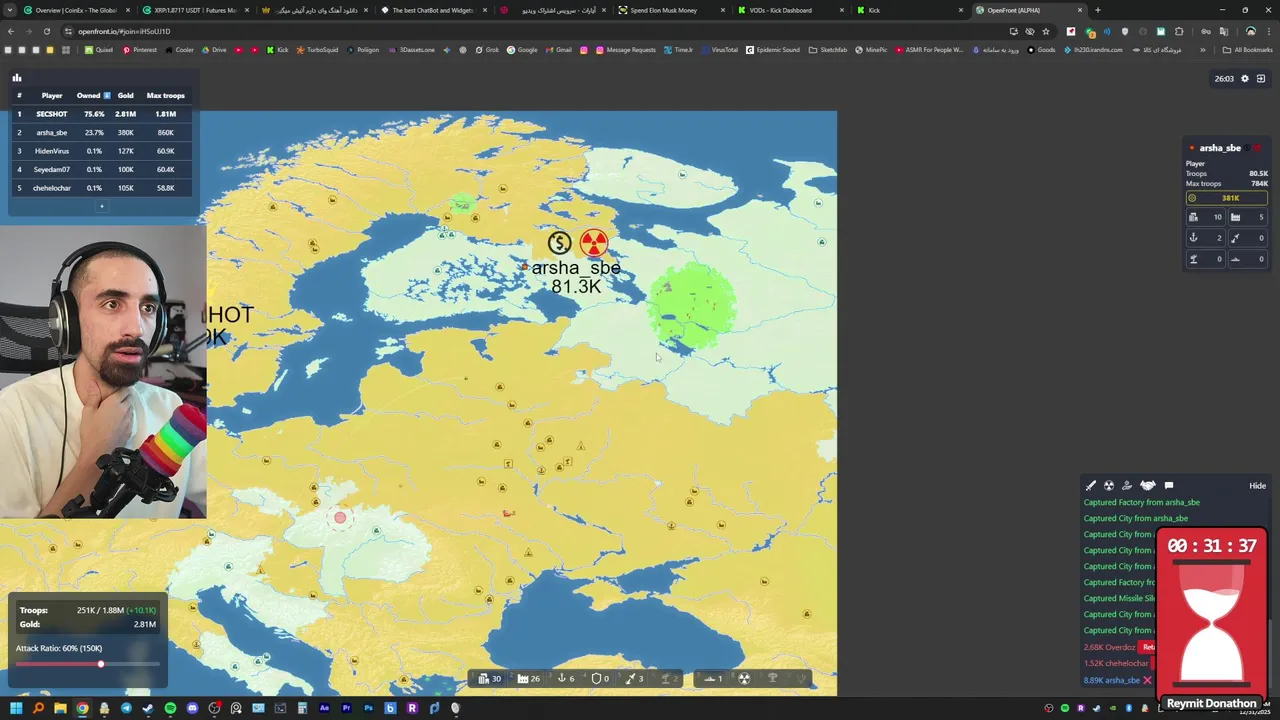The width and height of the screenshot is (1280, 720).
Task: Select chehelochar row in leaderboard
Action: tap(103, 188)
